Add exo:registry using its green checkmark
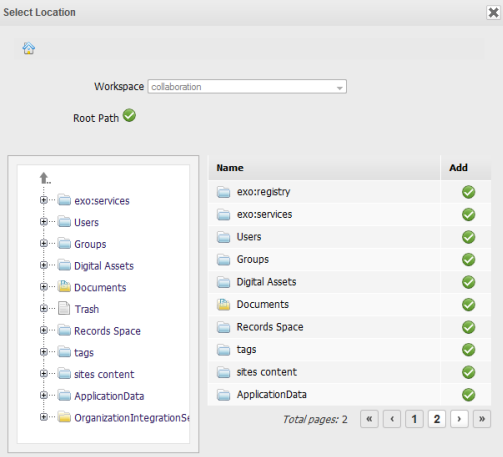 [468, 192]
